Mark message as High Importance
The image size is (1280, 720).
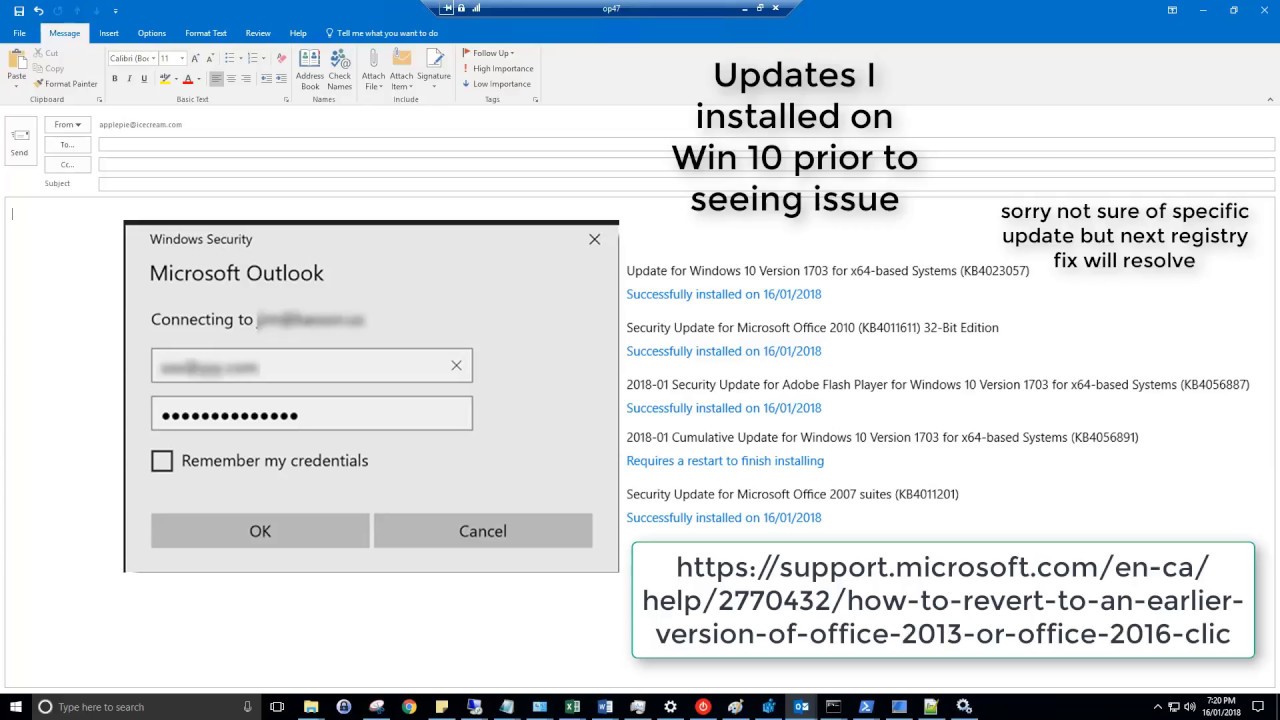498,68
